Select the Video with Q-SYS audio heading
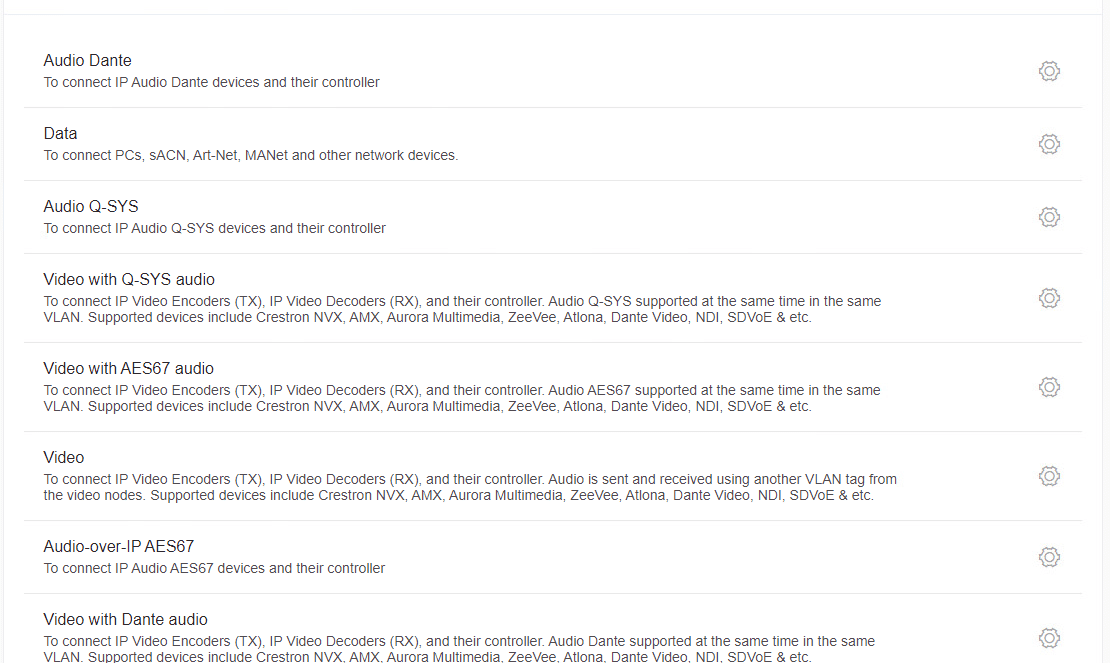Viewport: 1110px width, 663px height. pos(129,279)
